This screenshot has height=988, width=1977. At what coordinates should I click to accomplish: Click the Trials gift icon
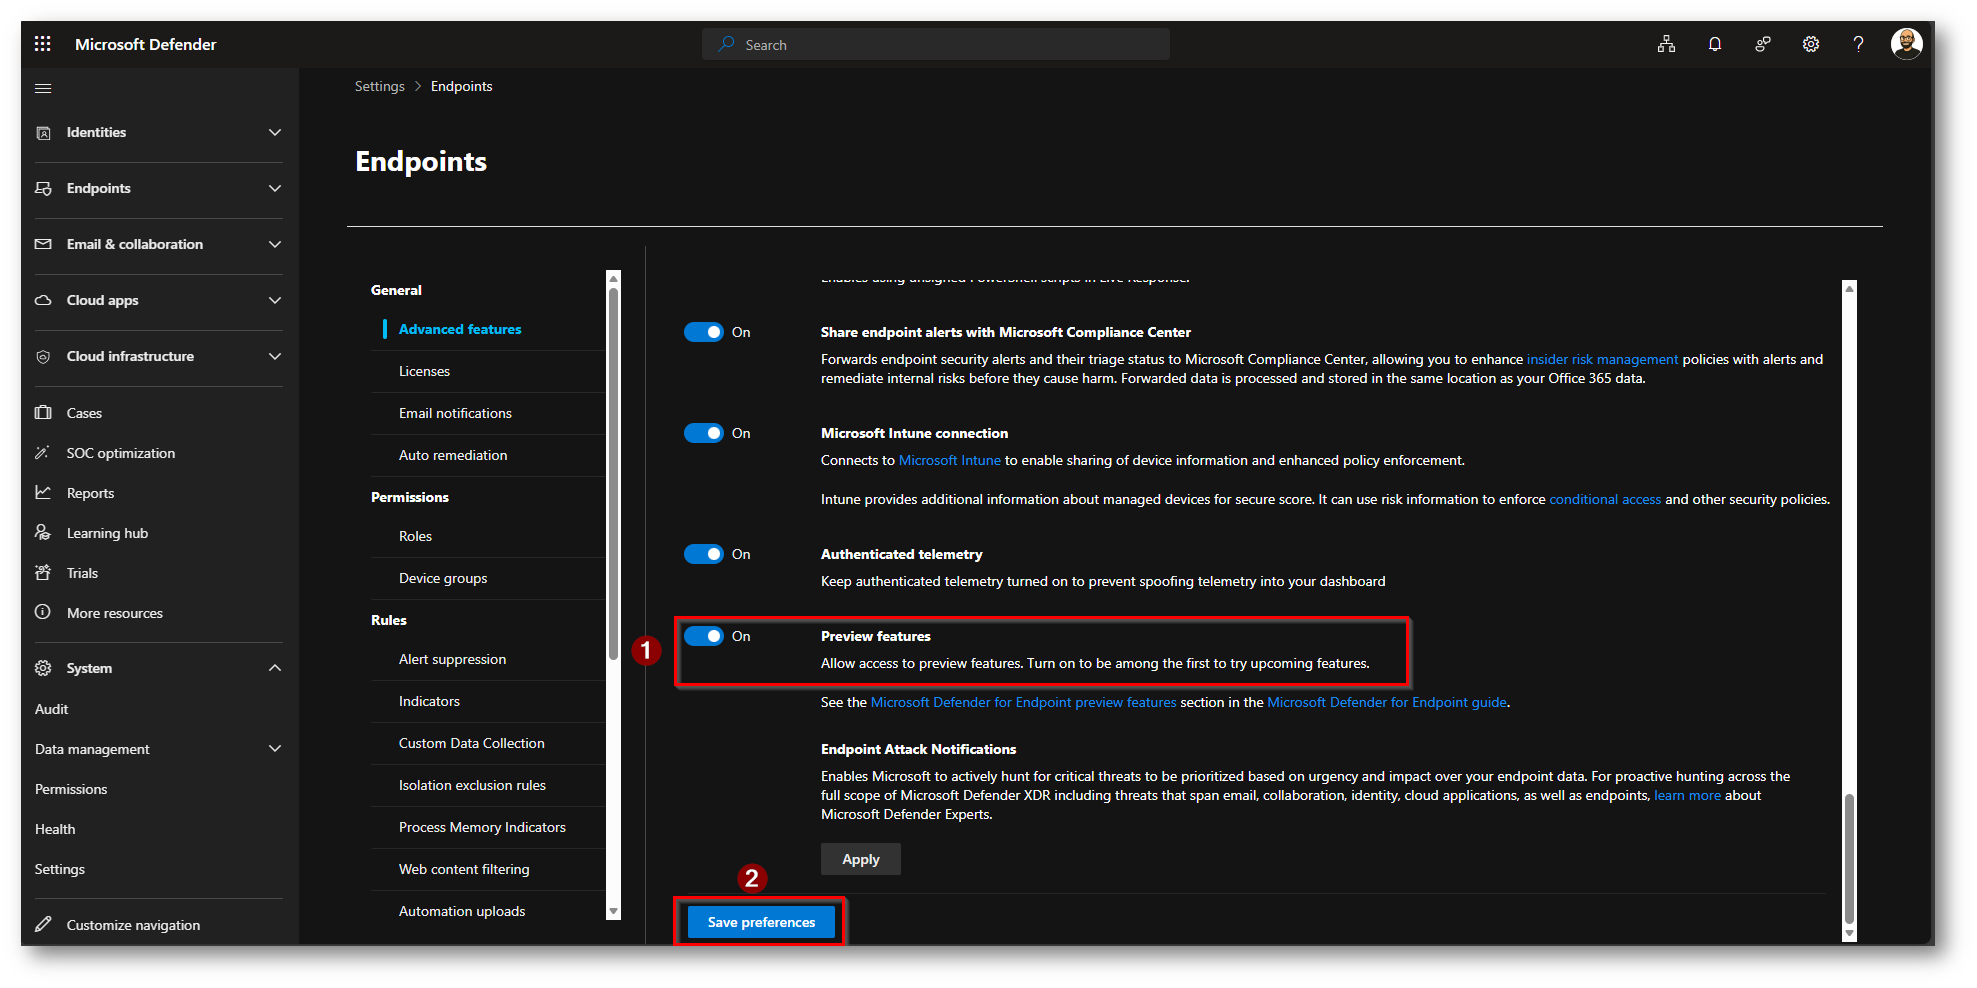click(x=43, y=573)
